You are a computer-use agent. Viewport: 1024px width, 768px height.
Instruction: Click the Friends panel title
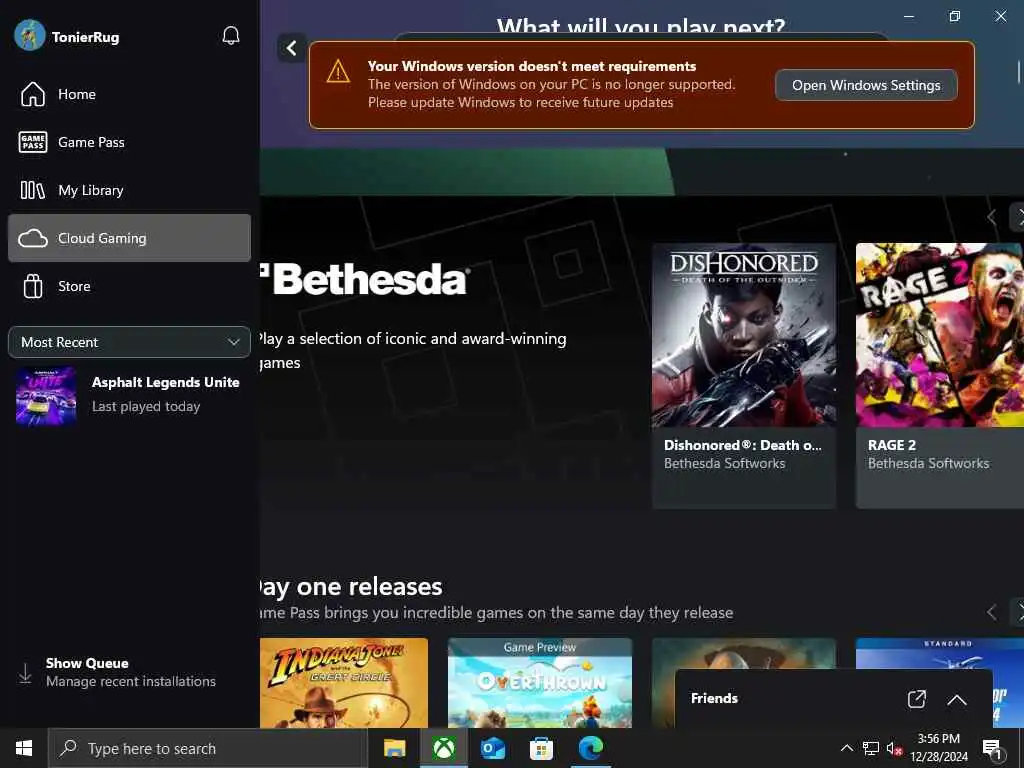tap(714, 698)
